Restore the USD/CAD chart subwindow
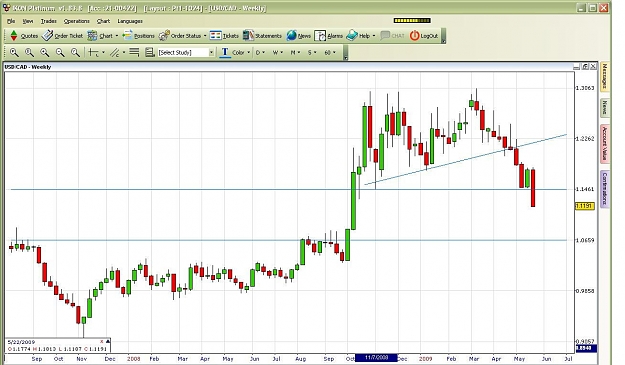This screenshot has width=625, height=365. coord(585,67)
